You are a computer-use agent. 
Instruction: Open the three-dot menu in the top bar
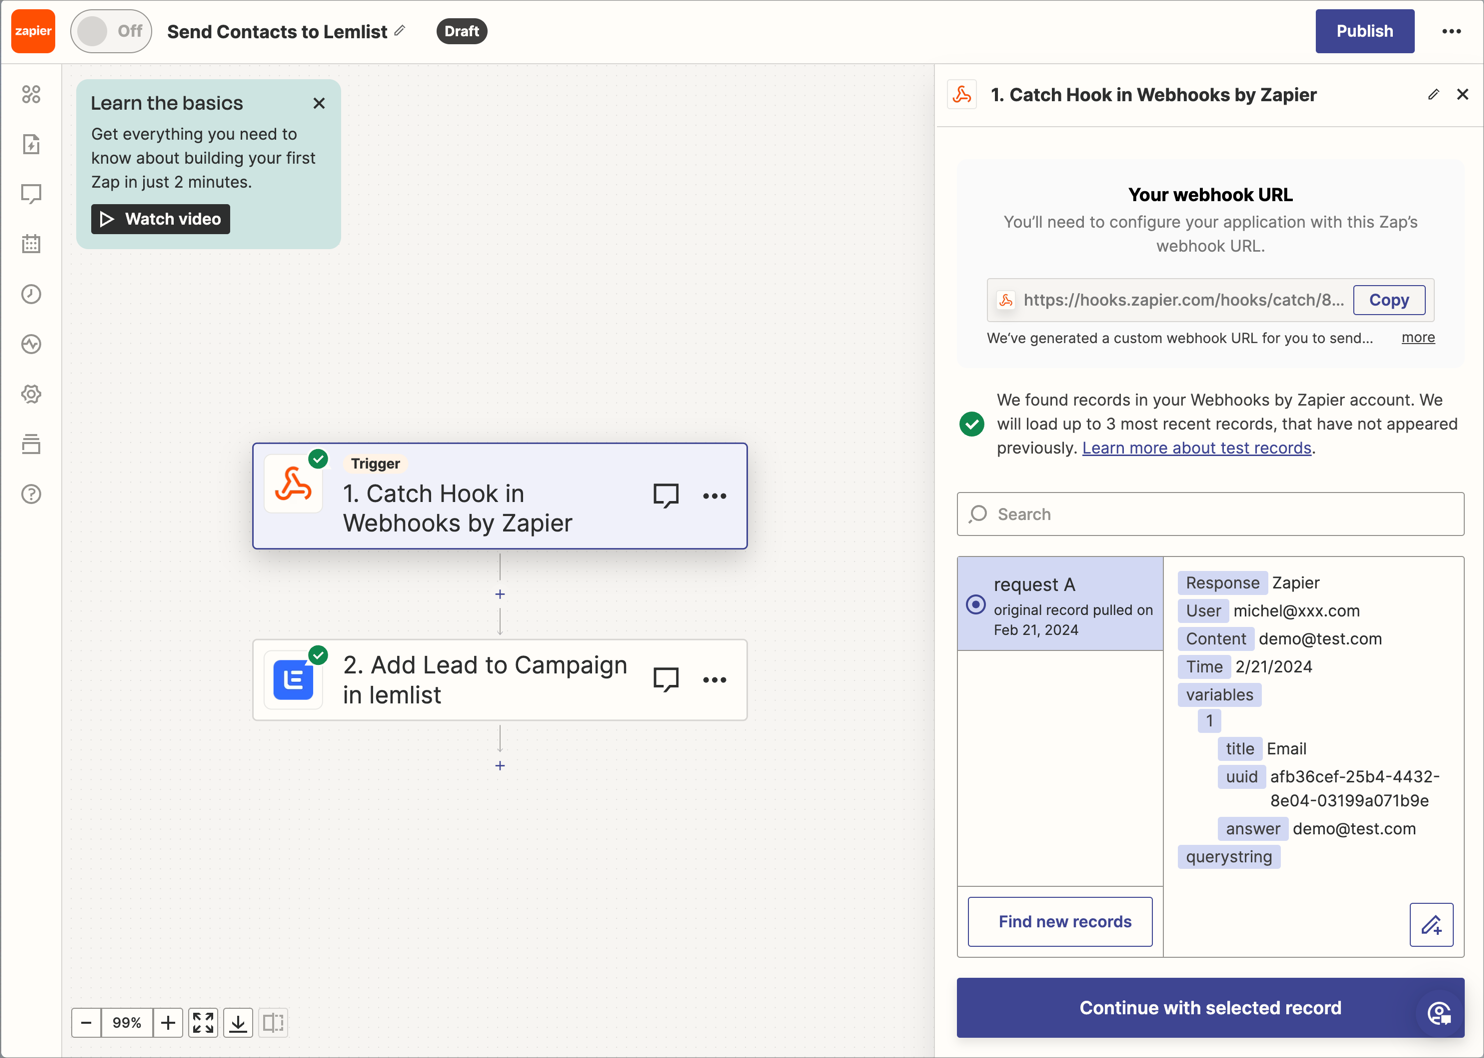click(1451, 31)
